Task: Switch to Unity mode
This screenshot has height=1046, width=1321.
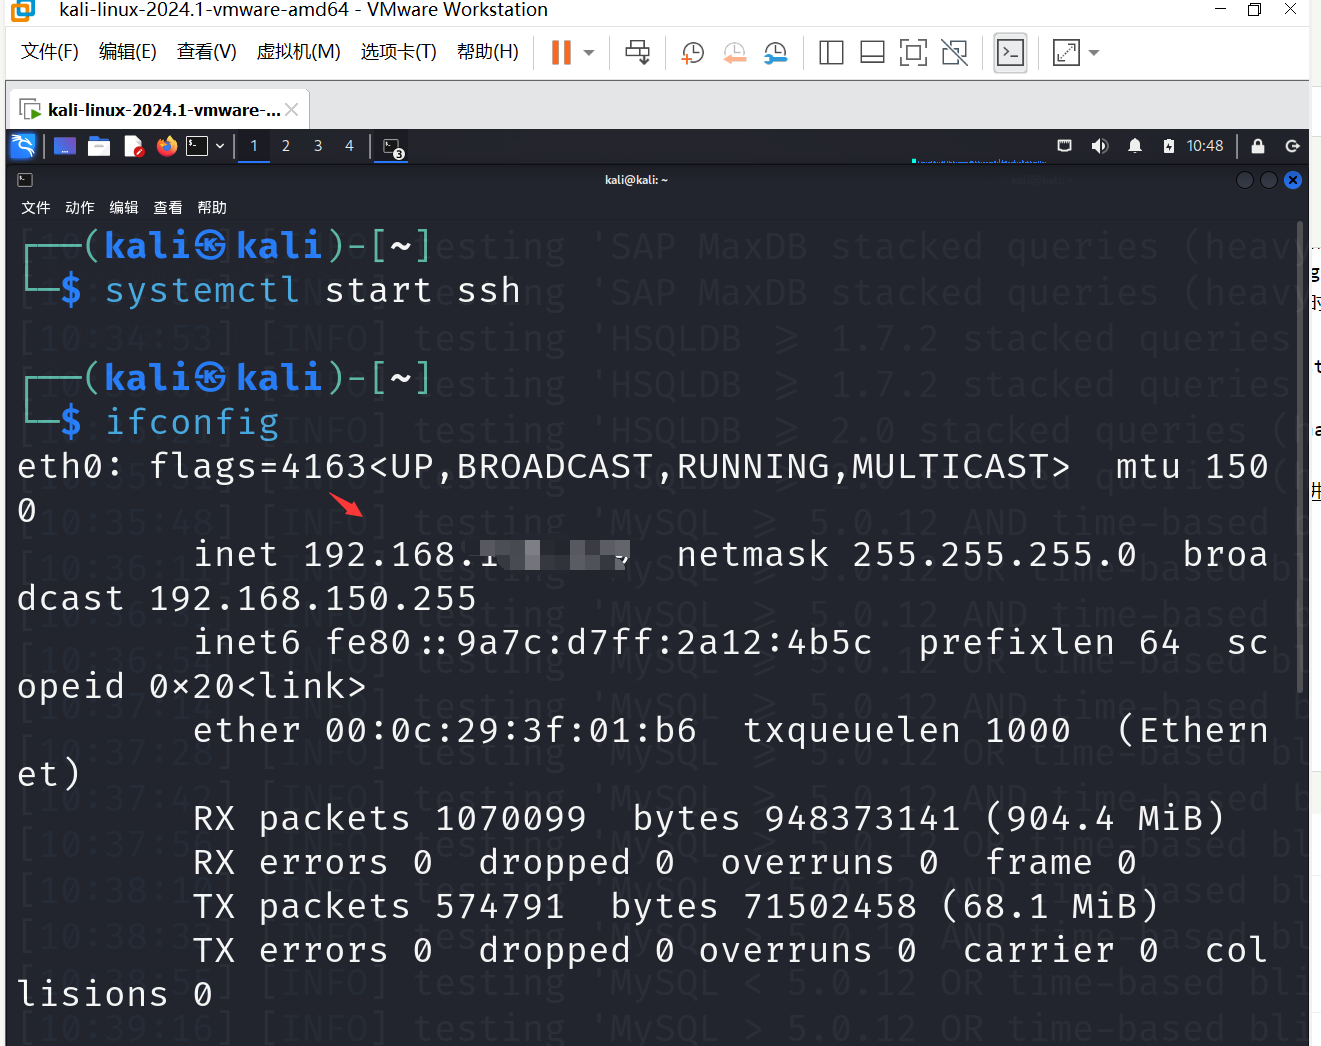Action: 955,53
